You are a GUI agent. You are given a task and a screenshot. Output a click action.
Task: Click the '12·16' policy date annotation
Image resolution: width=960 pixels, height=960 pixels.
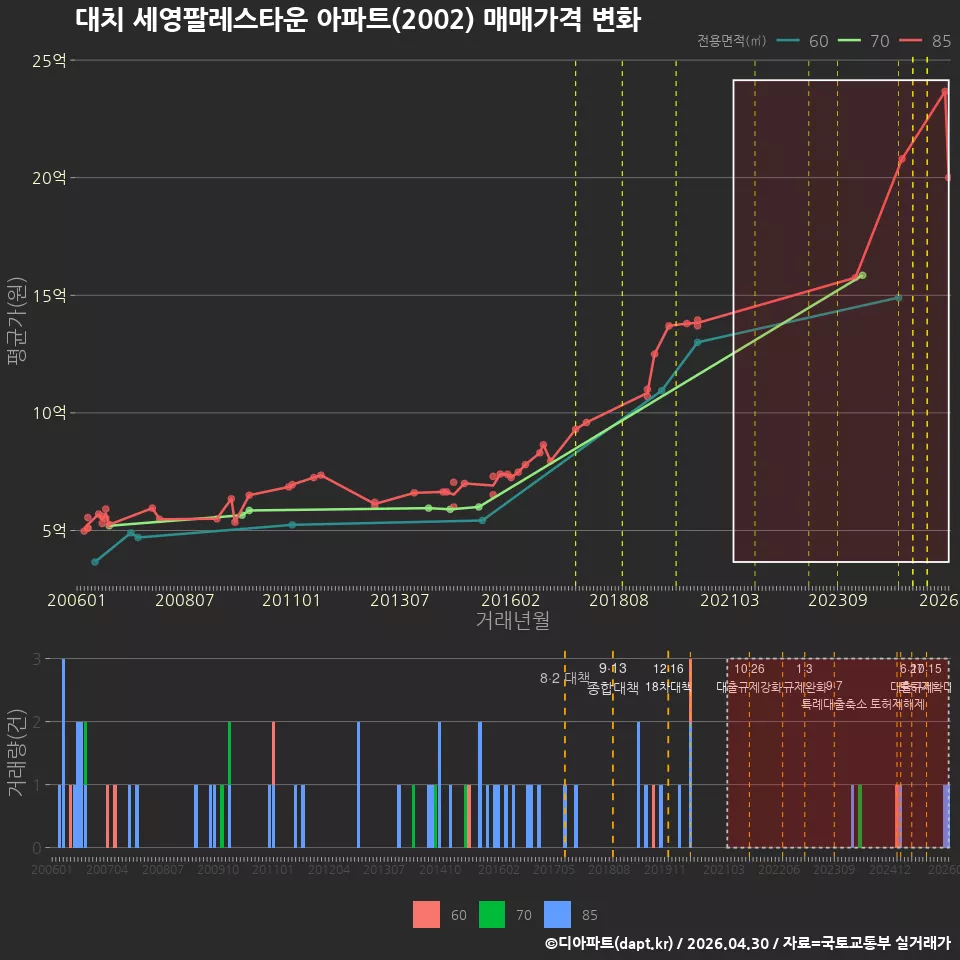coord(668,669)
